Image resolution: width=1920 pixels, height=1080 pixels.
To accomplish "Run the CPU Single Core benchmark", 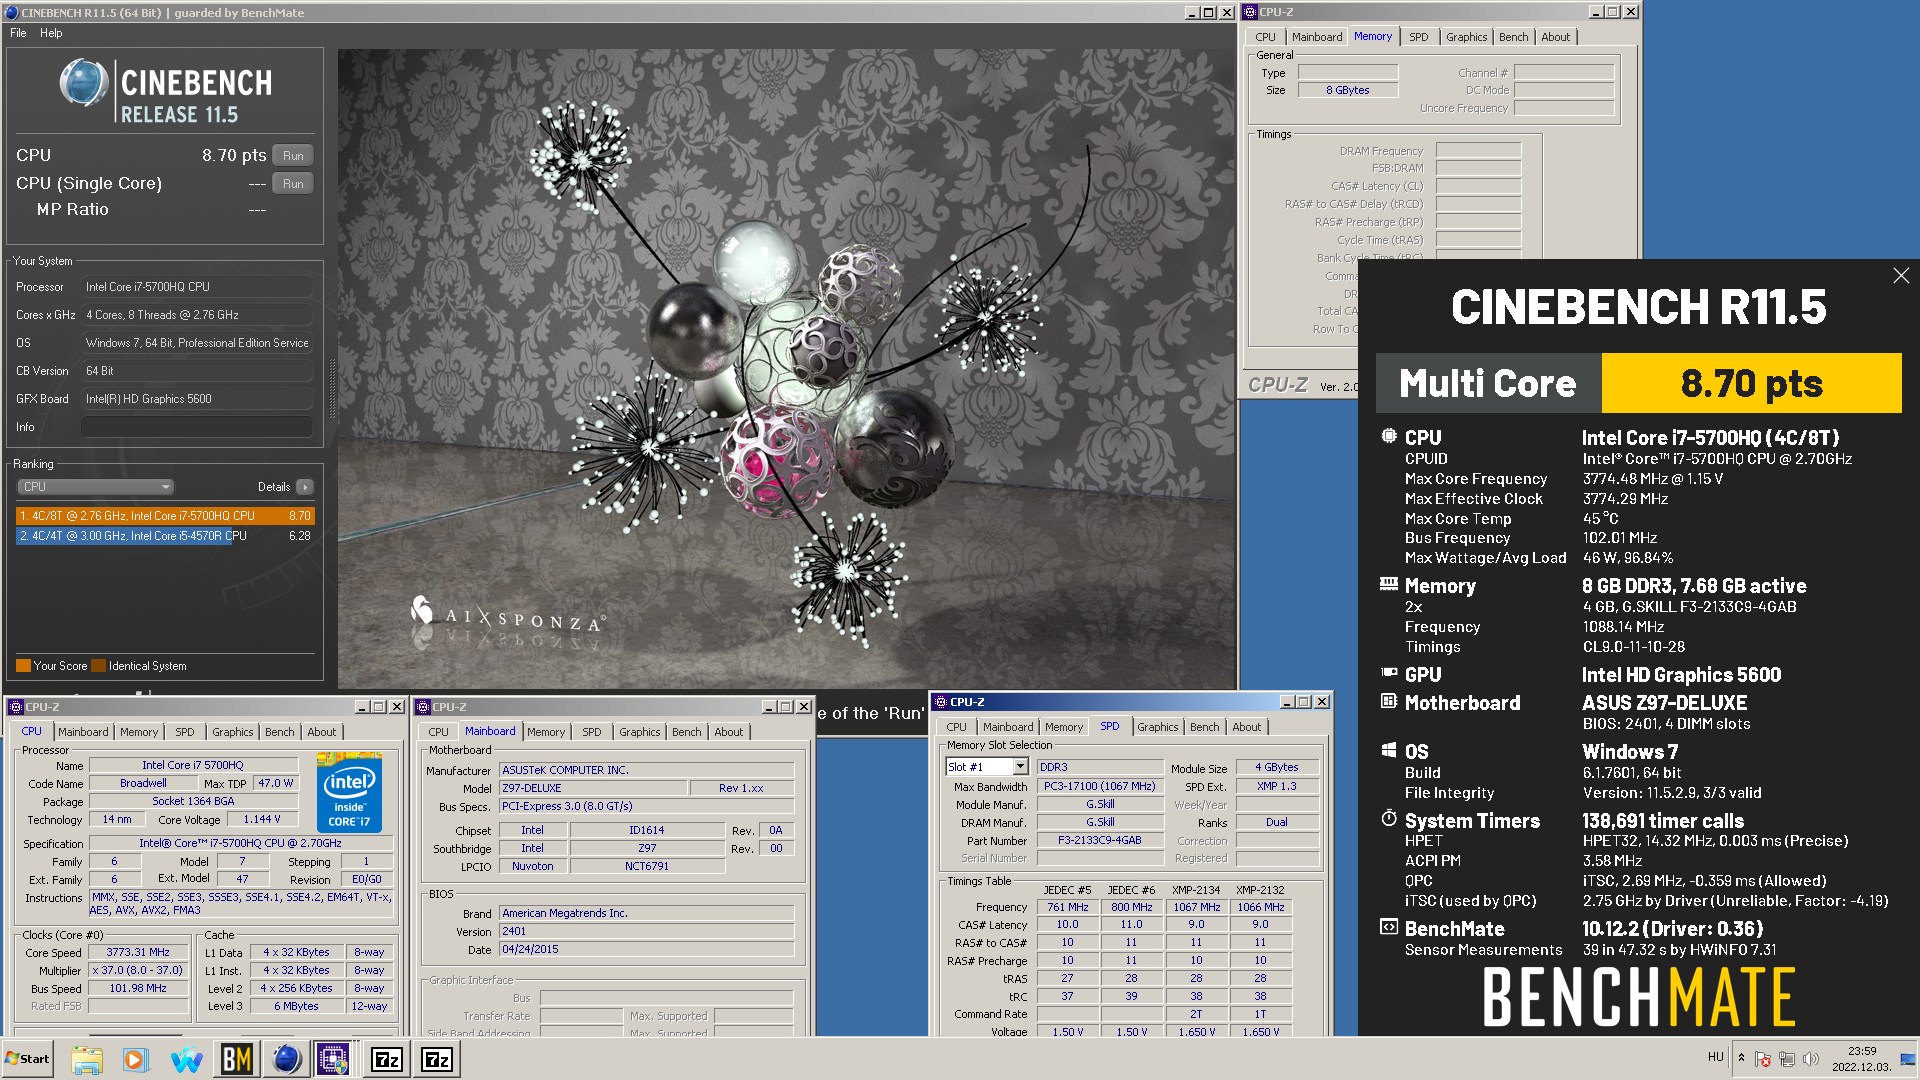I will (x=293, y=183).
